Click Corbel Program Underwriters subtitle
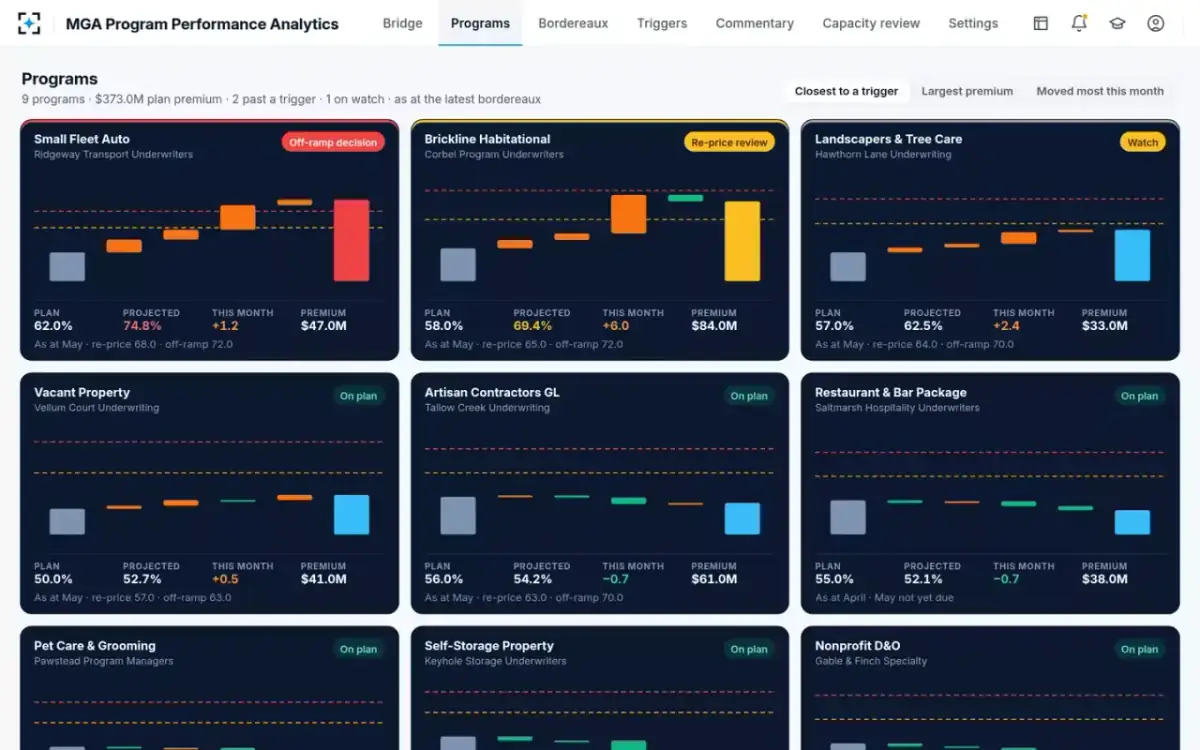1200x750 pixels. [494, 155]
